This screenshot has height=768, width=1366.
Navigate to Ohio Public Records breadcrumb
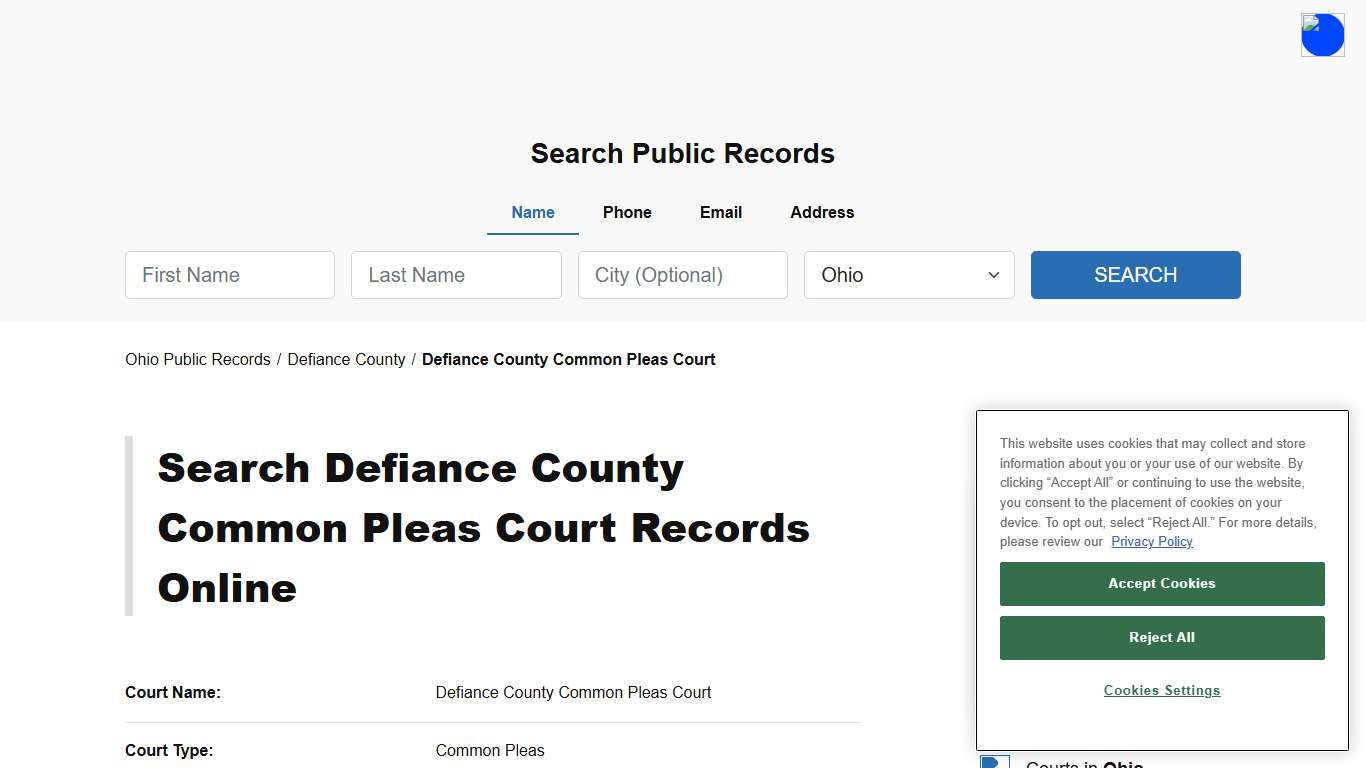coord(197,359)
